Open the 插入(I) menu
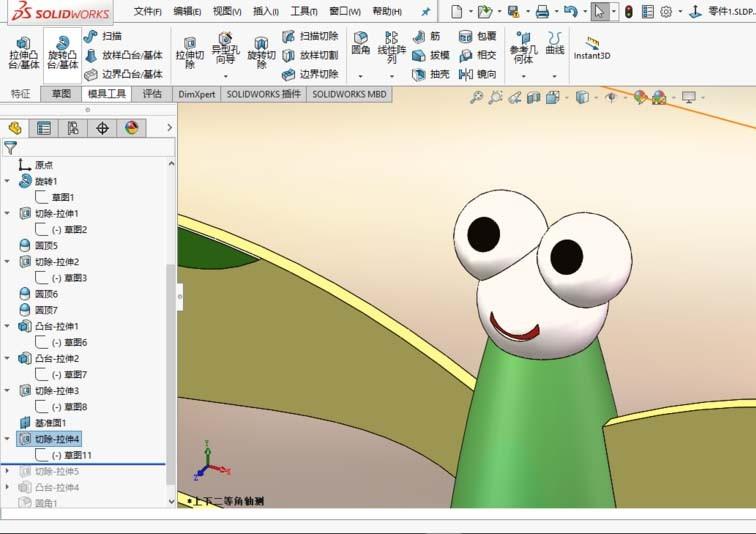The height and width of the screenshot is (534, 756). coord(266,11)
